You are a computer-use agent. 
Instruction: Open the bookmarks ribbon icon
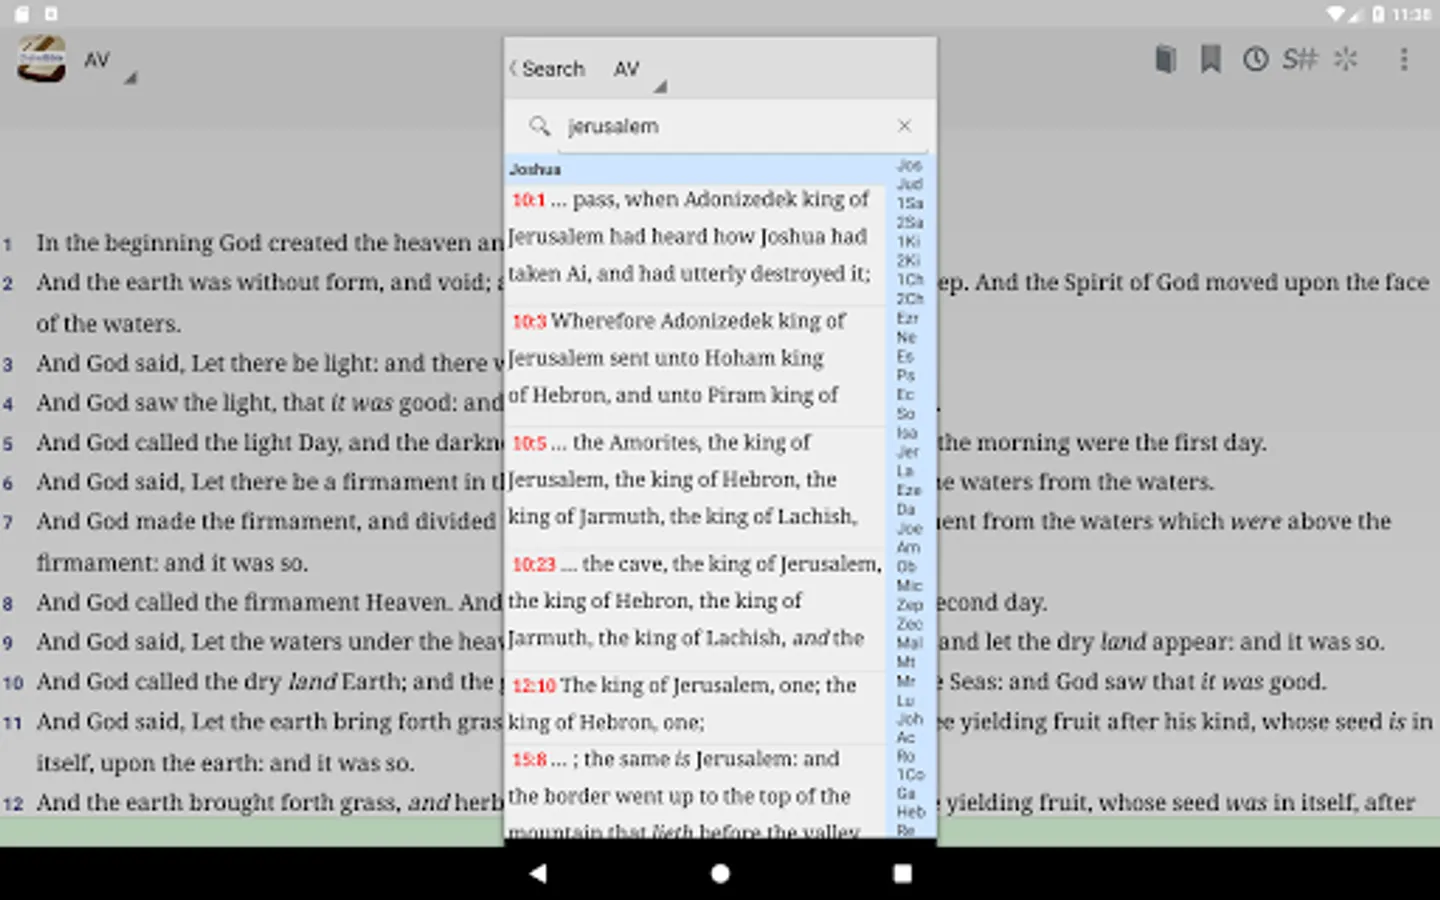[x=1210, y=59]
